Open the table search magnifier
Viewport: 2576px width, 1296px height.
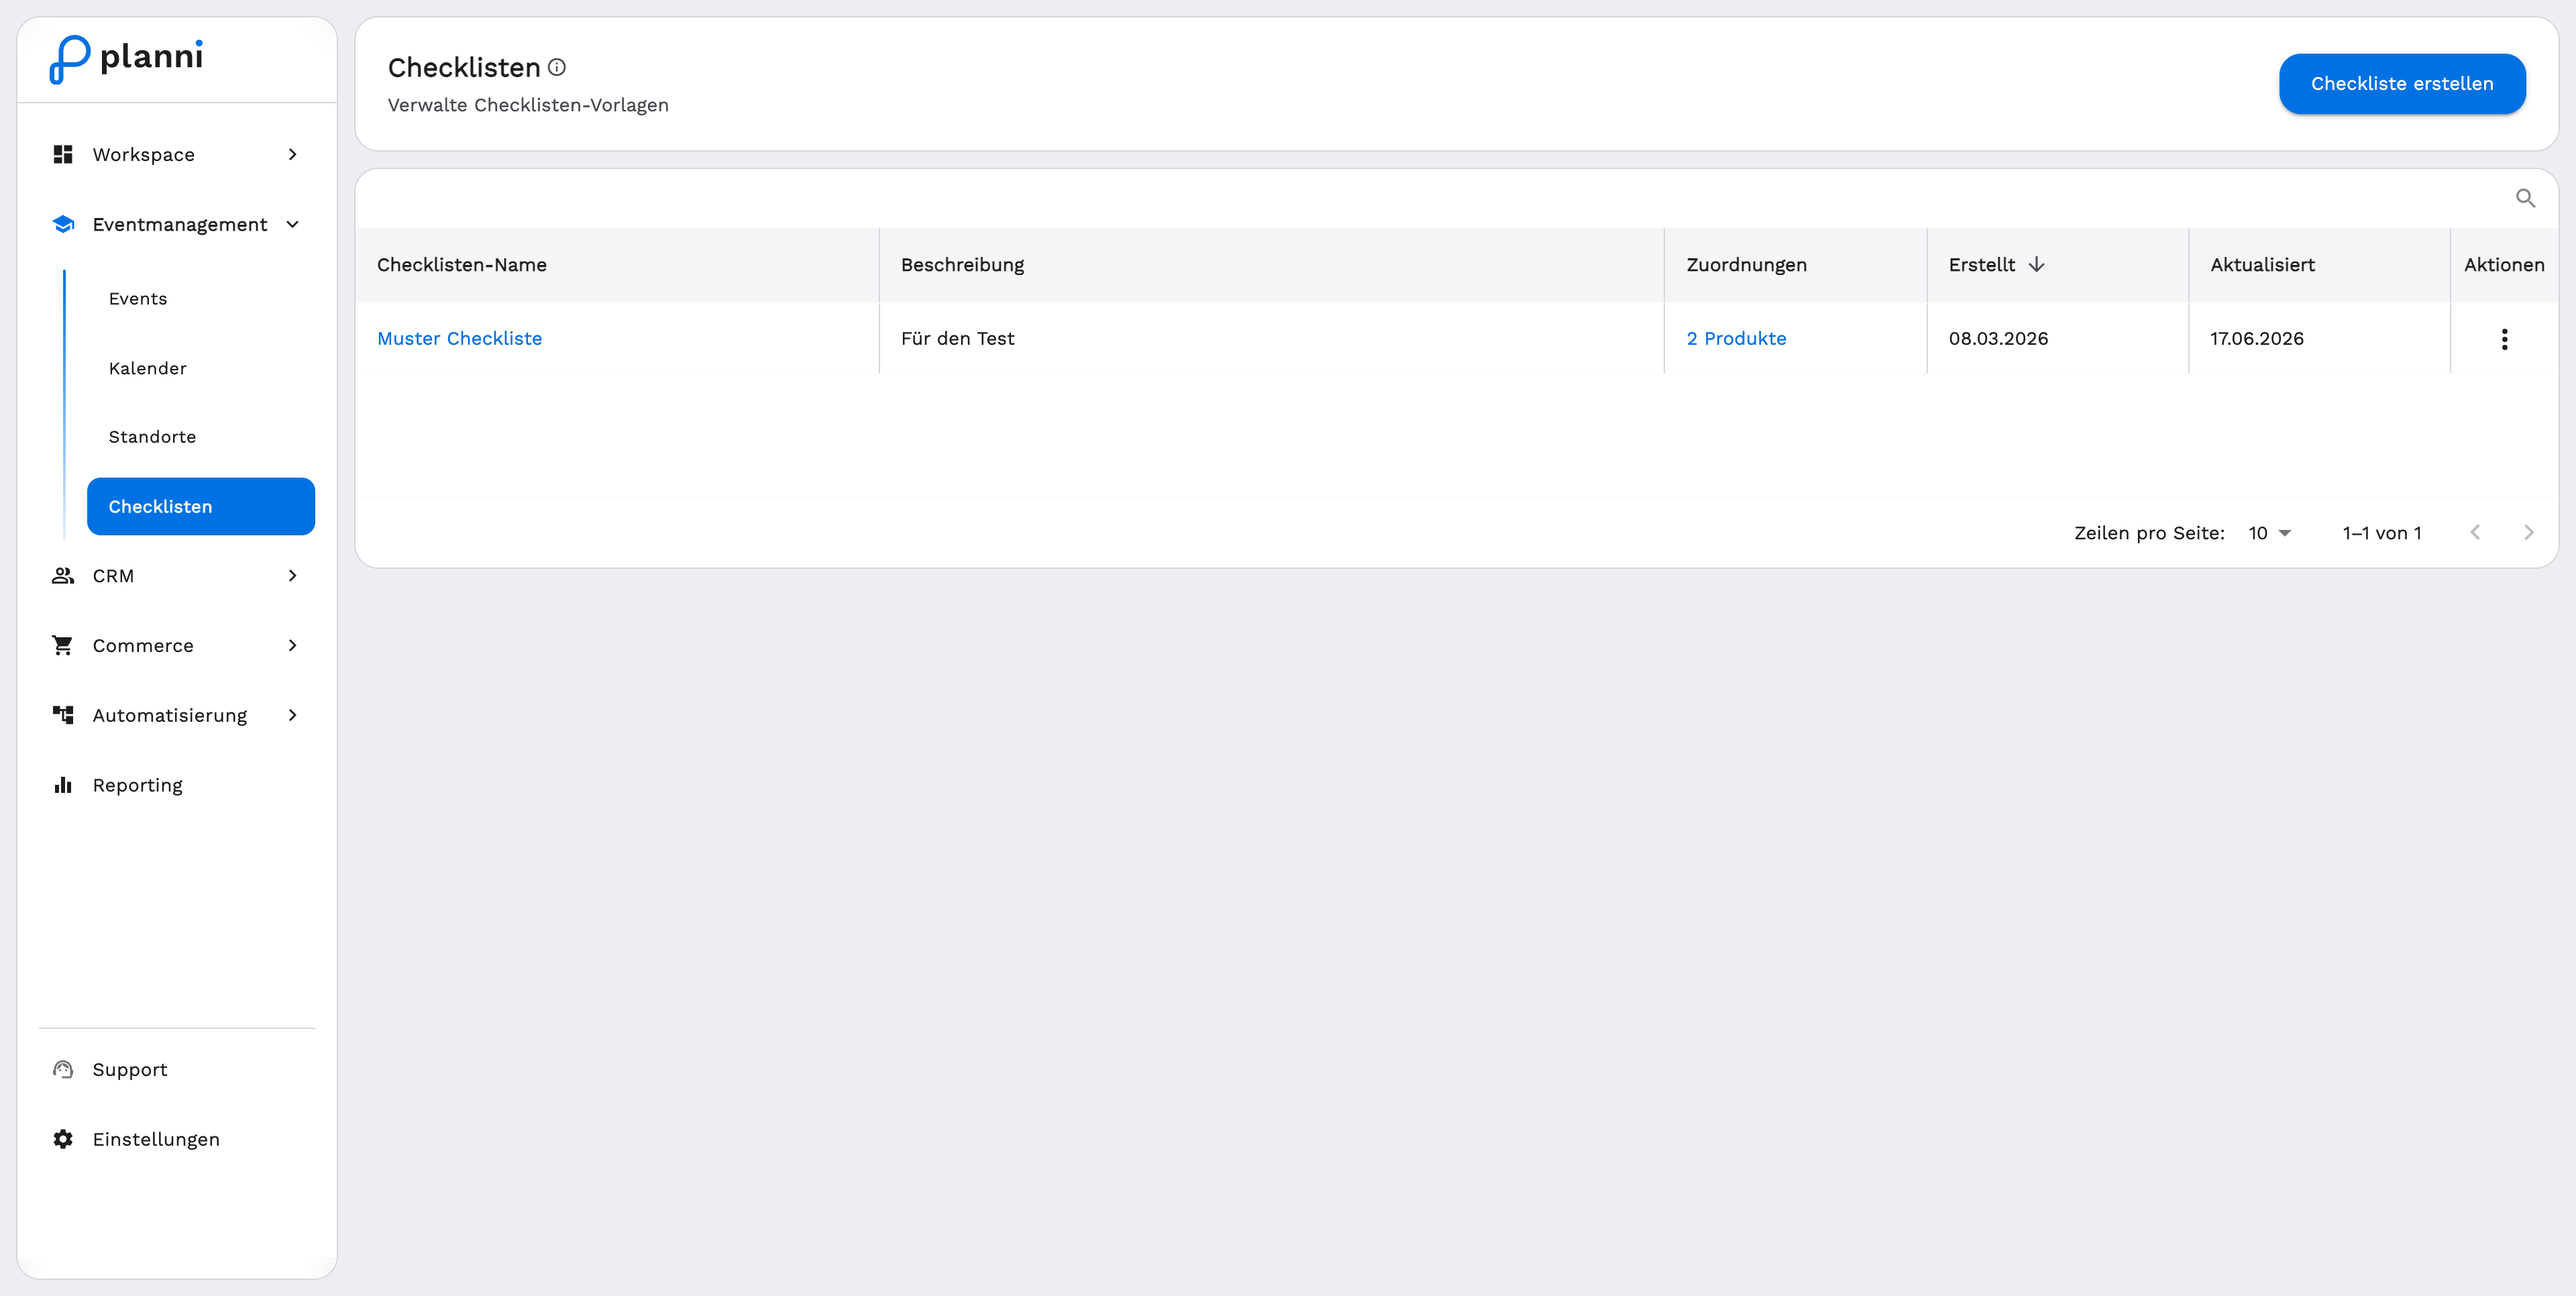point(2525,198)
